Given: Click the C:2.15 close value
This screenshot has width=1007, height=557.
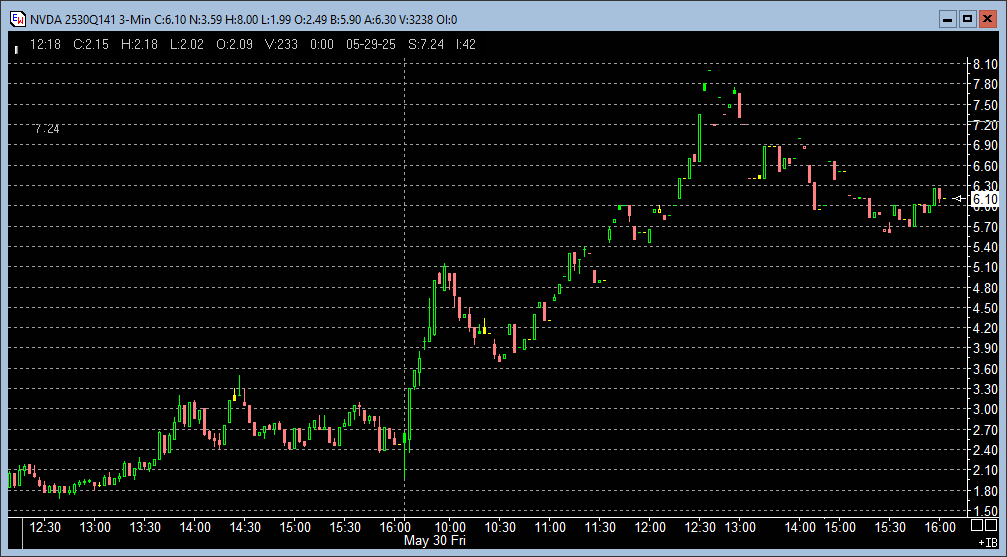Looking at the screenshot, I should (x=91, y=44).
